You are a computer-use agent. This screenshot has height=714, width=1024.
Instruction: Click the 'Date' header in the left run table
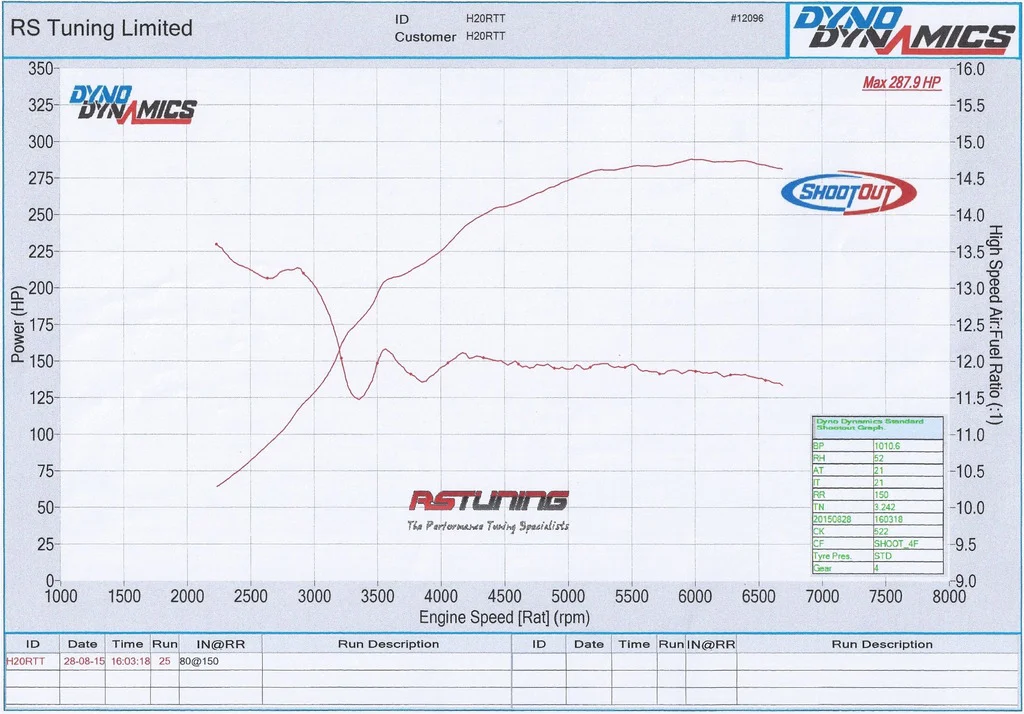coord(82,644)
